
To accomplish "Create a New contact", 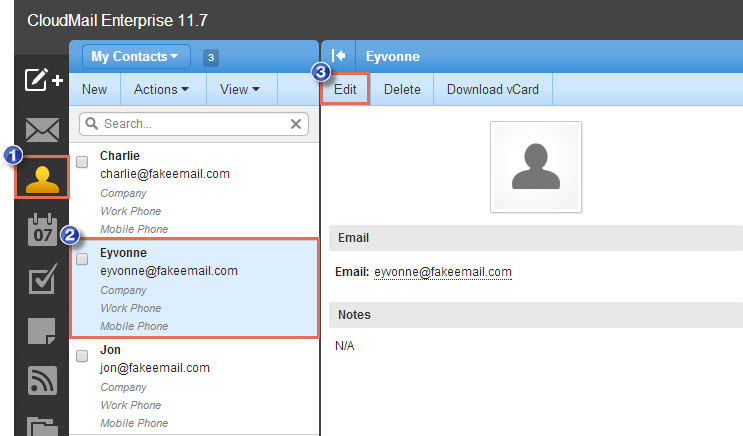I will tap(94, 89).
